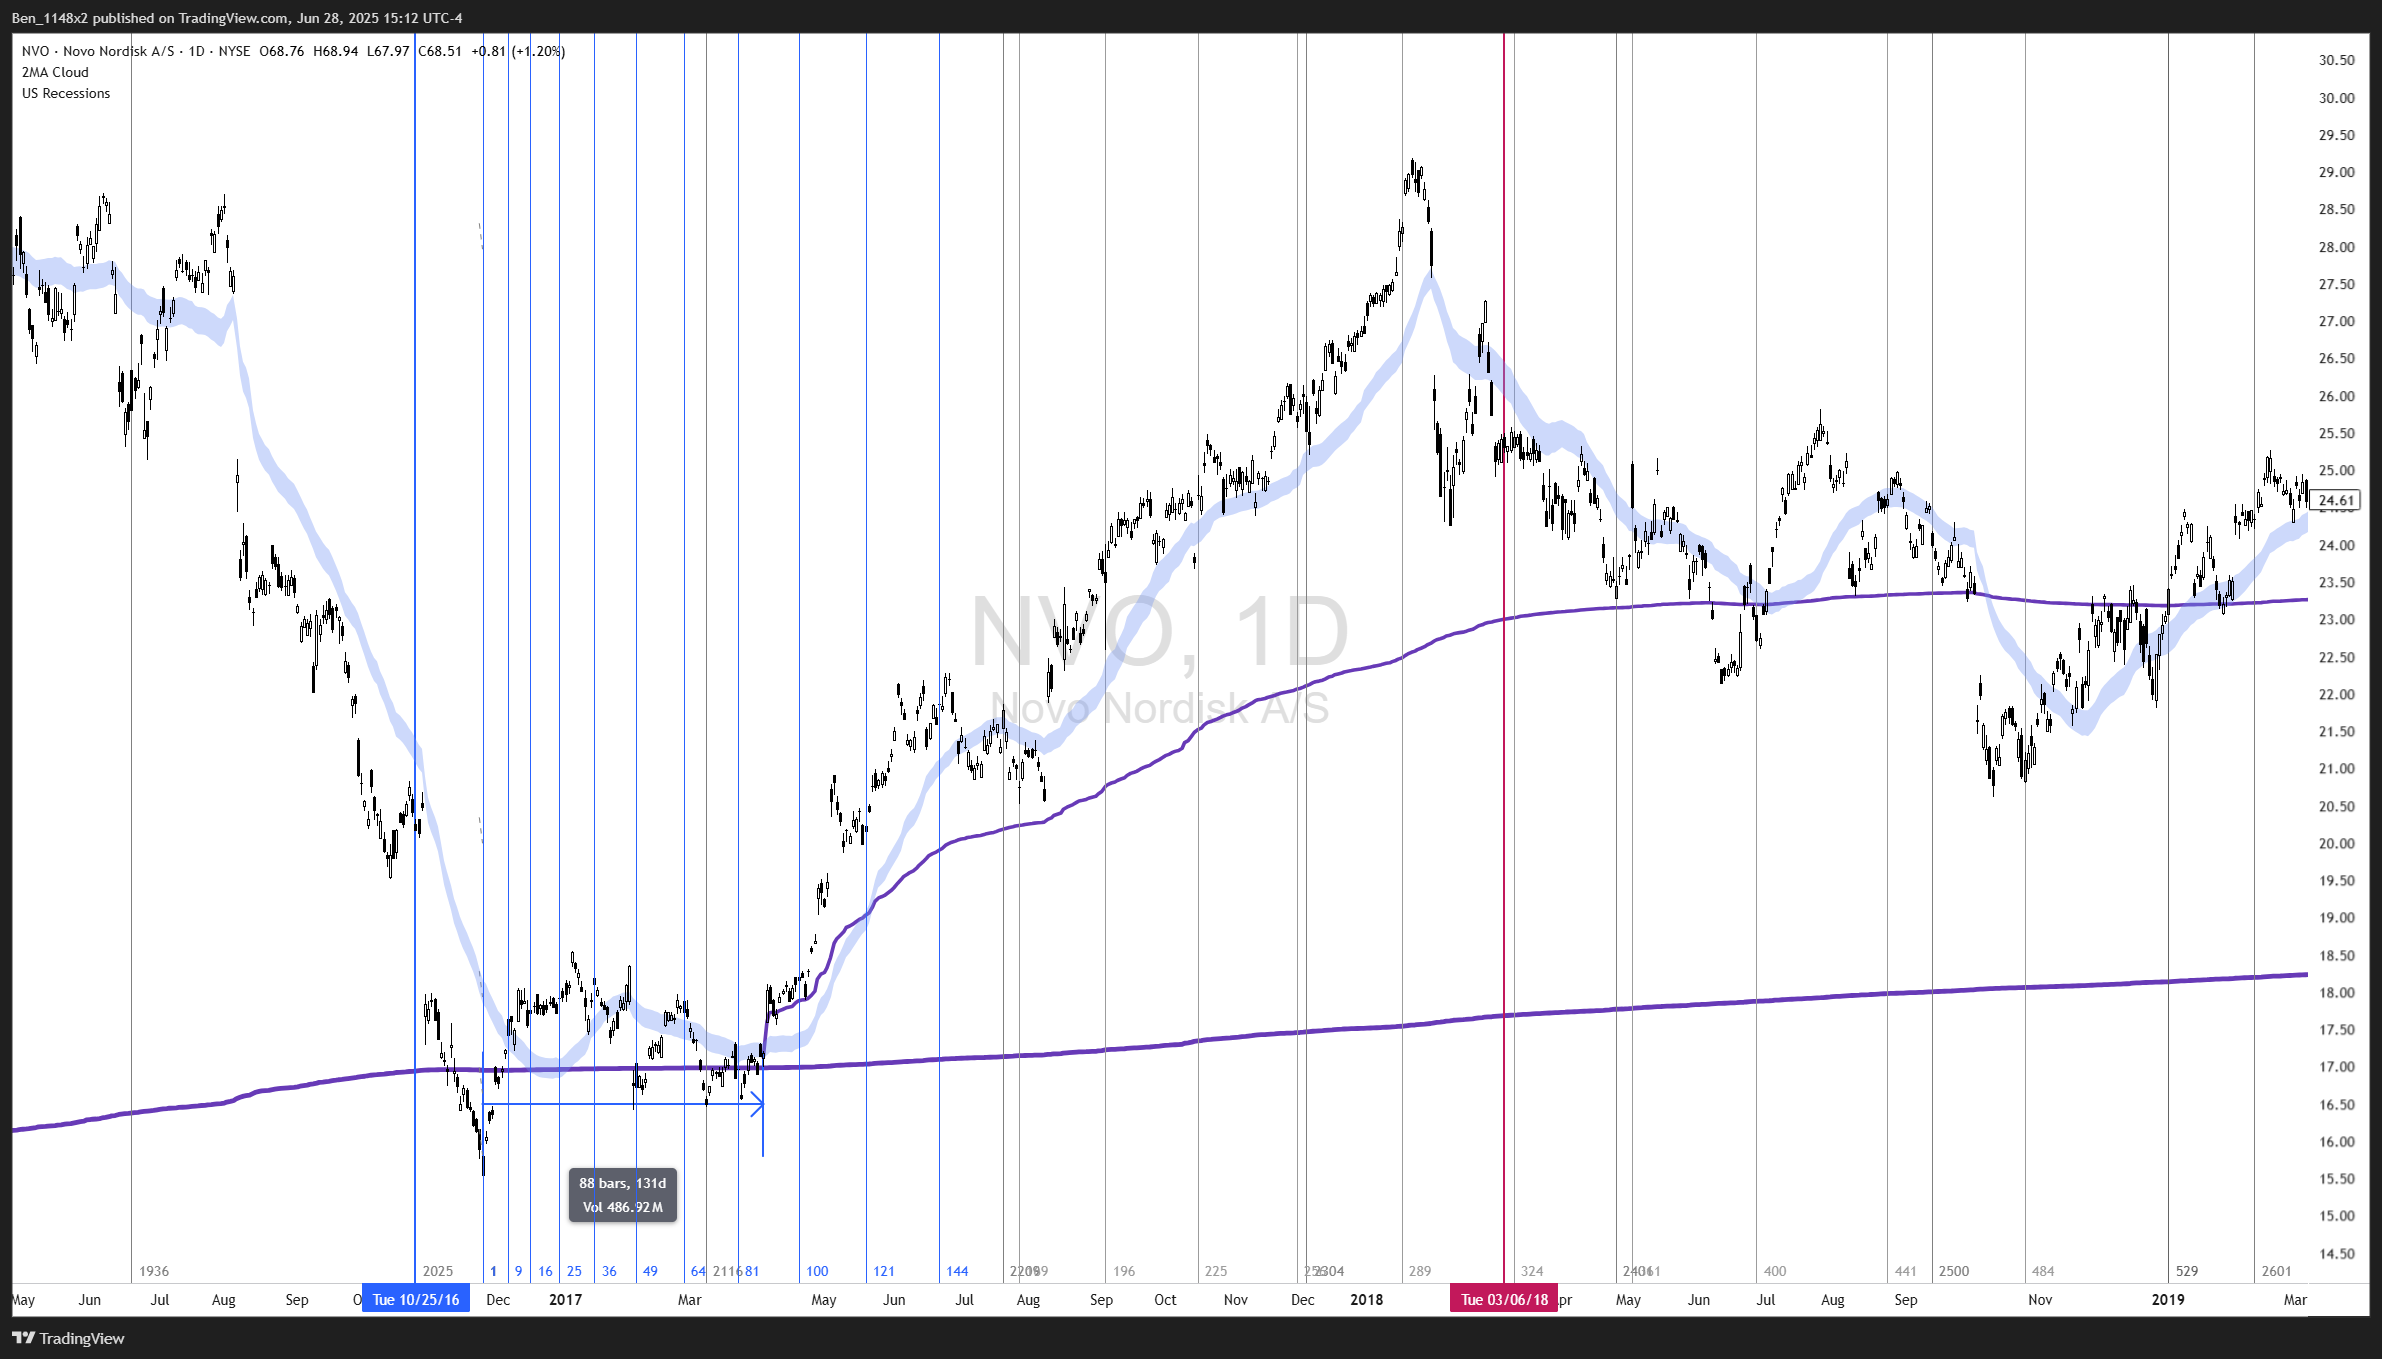Image resolution: width=2382 pixels, height=1359 pixels.
Task: Click the 30.50 price scale label
Action: coord(2336,60)
